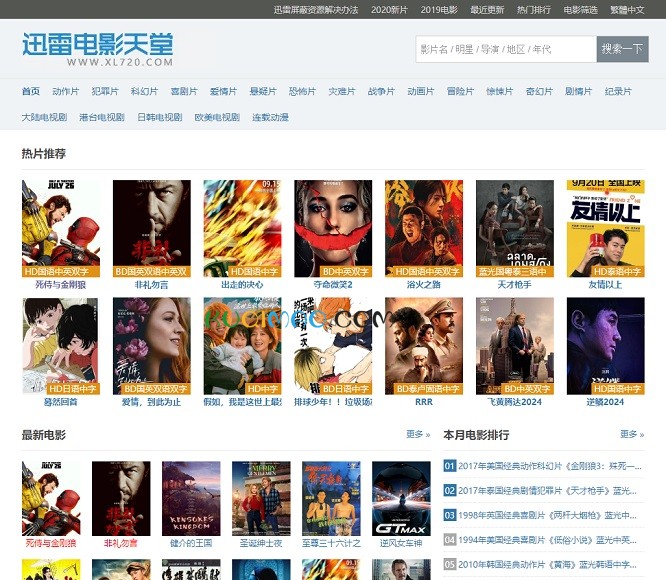The image size is (666, 580).
Task: Select the 奇幻片 category
Action: pyautogui.click(x=539, y=91)
